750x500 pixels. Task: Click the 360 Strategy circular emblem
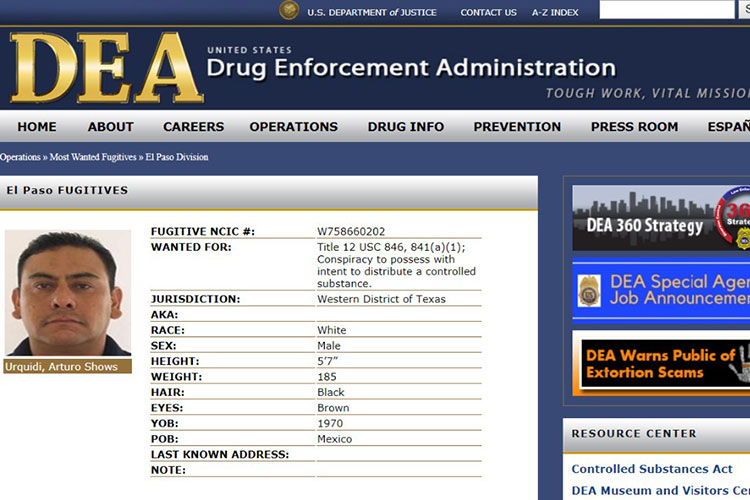click(x=734, y=217)
